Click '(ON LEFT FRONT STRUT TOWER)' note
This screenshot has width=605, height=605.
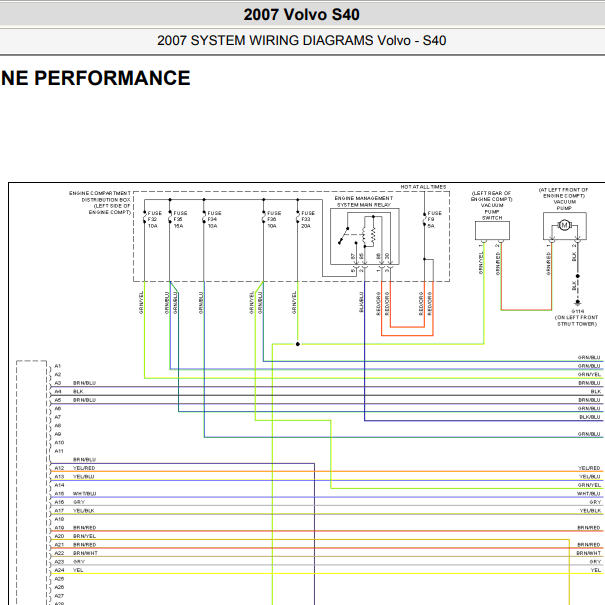576,321
